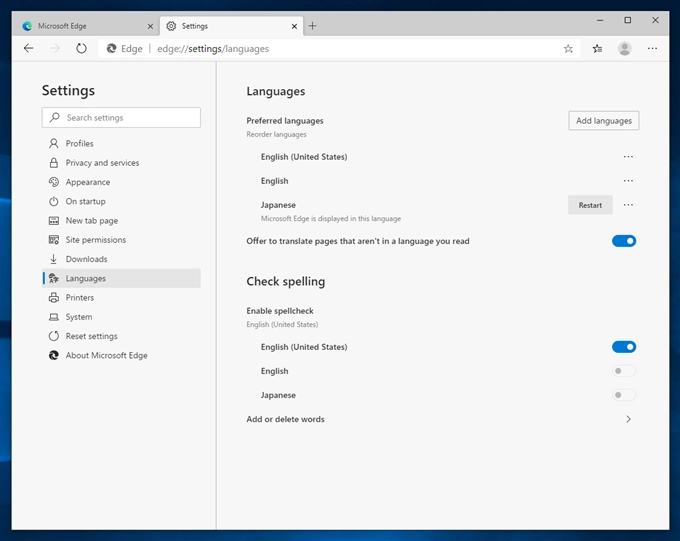Open the browser Settings and more menu
This screenshot has width=680, height=541.
[652, 49]
